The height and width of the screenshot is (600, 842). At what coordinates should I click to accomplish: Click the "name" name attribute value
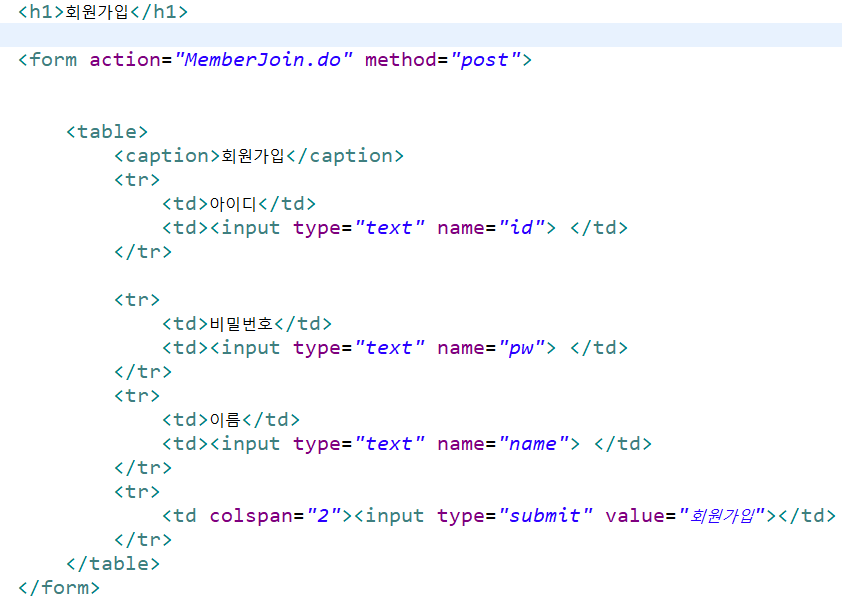(x=534, y=444)
